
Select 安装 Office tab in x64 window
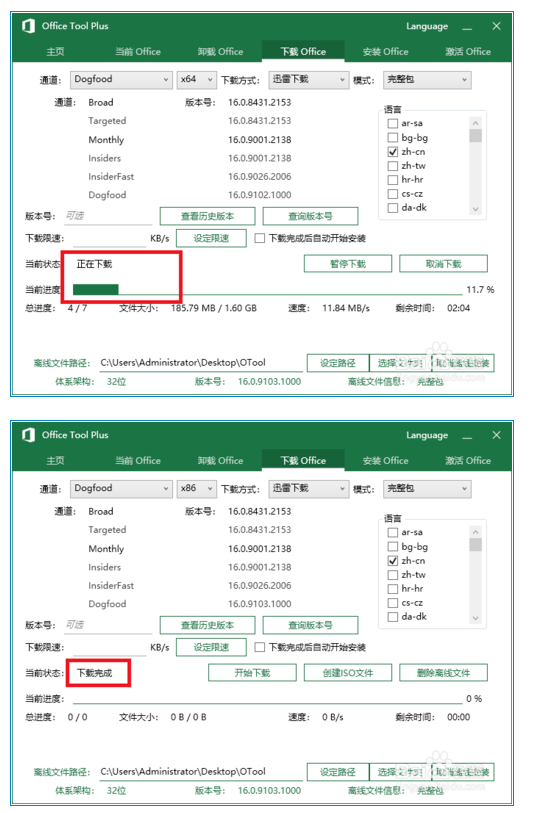pos(385,51)
